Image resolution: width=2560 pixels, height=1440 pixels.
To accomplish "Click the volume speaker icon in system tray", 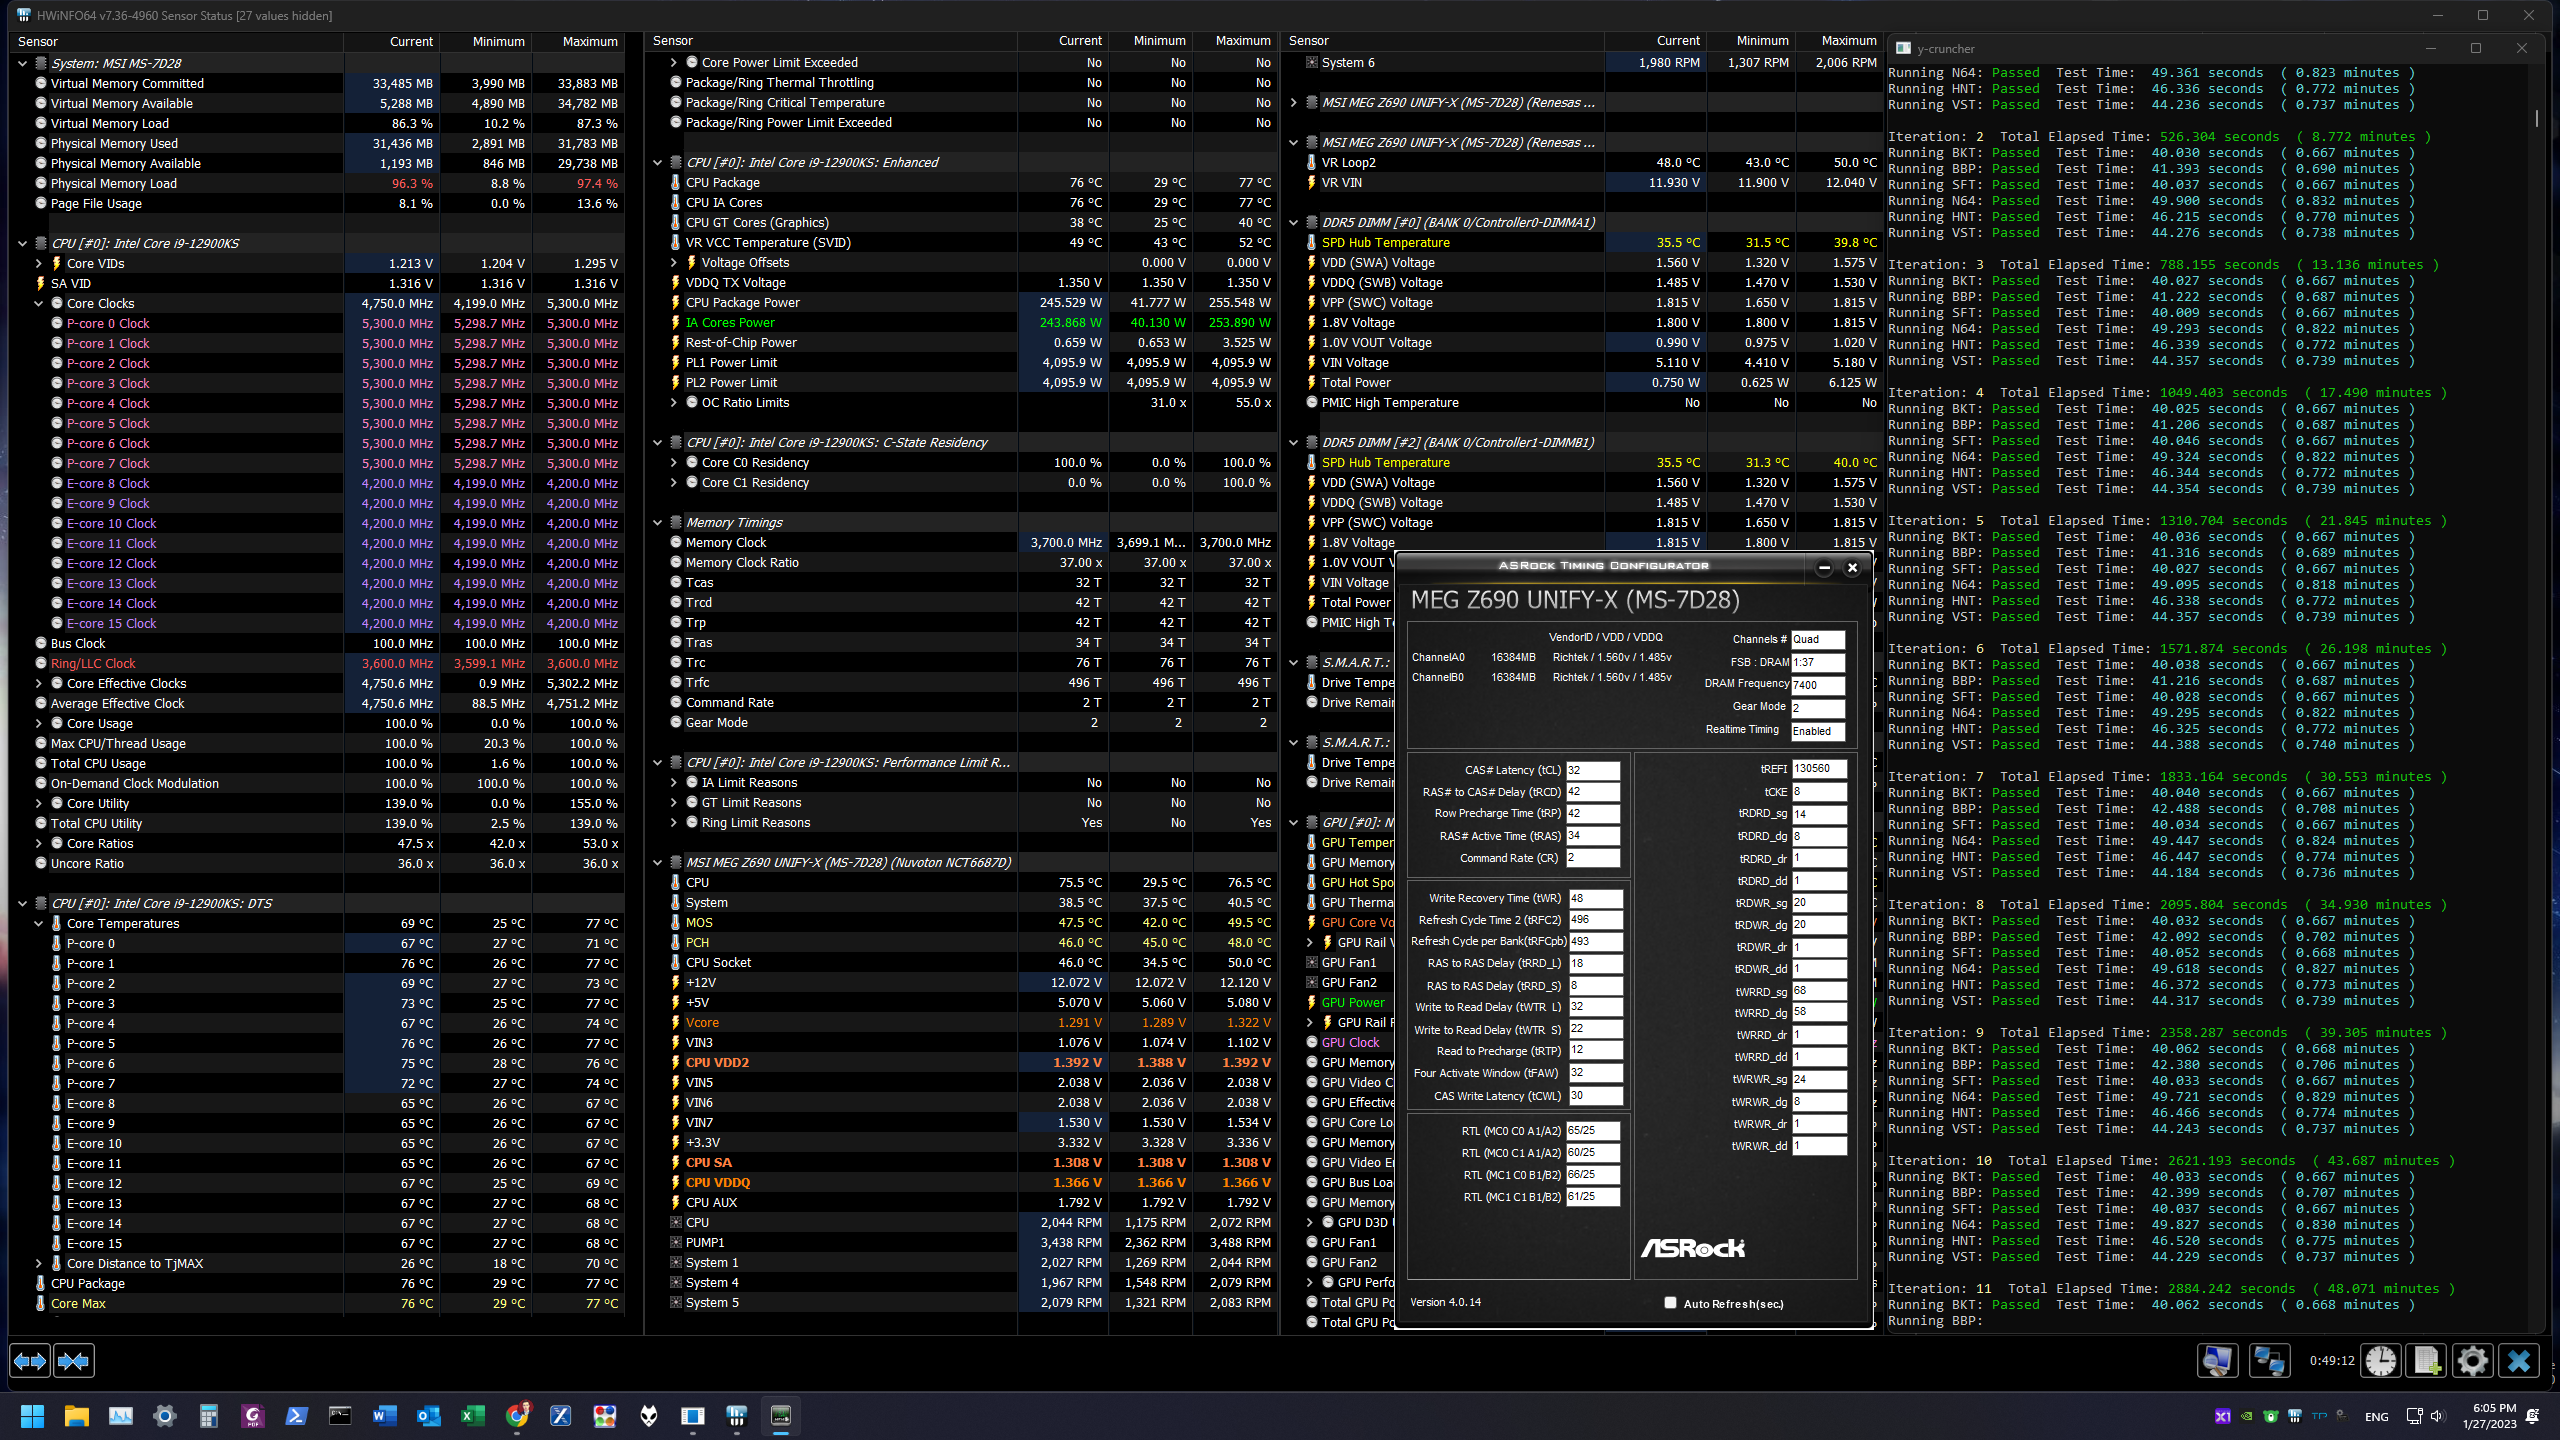I will coord(2437,1416).
